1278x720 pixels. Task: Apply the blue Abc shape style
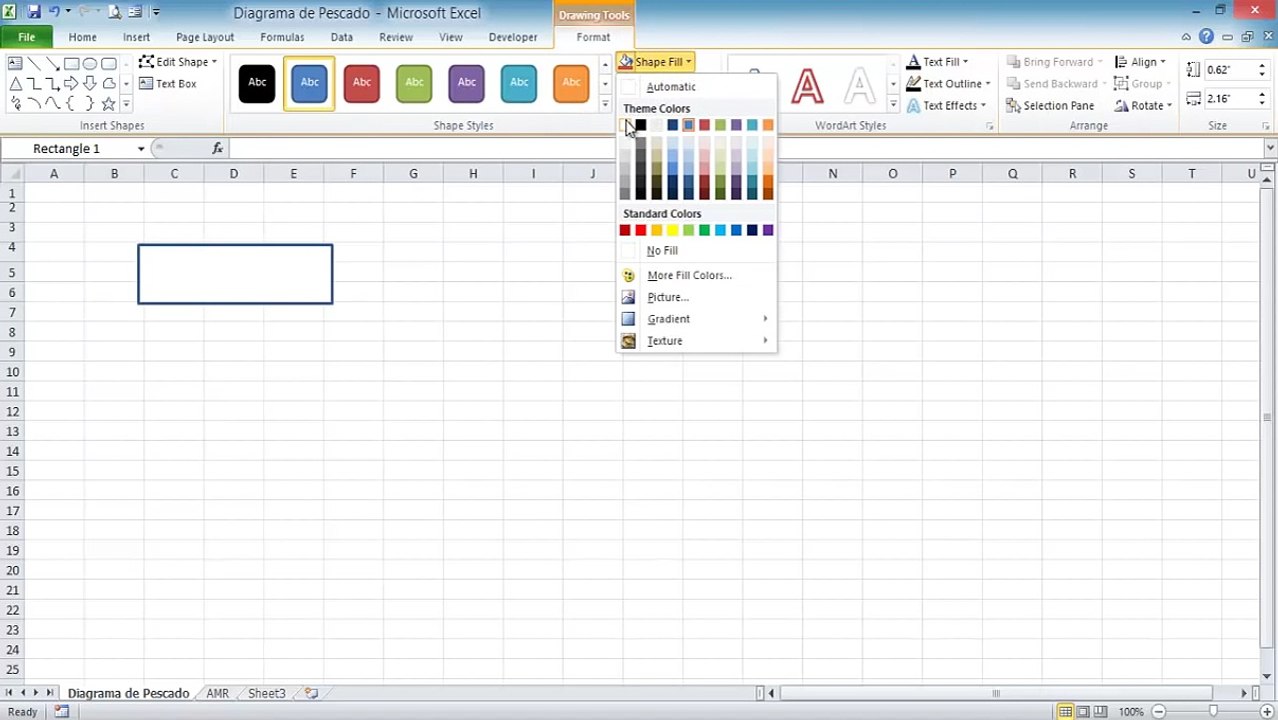click(x=309, y=83)
